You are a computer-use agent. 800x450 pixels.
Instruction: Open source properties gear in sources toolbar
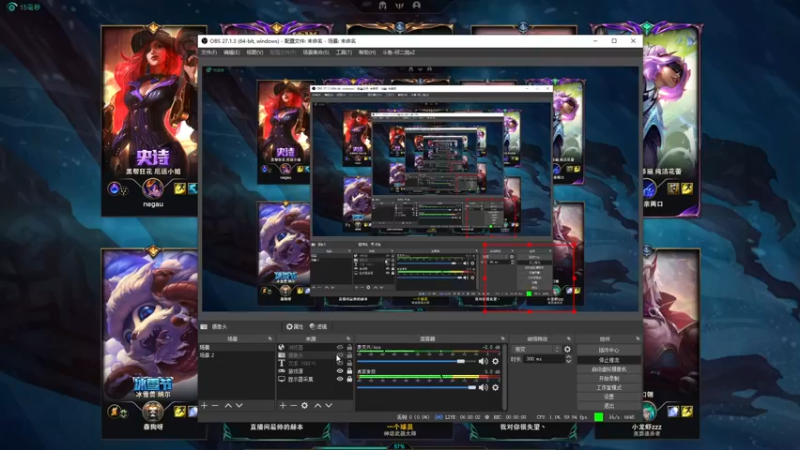pyautogui.click(x=305, y=406)
